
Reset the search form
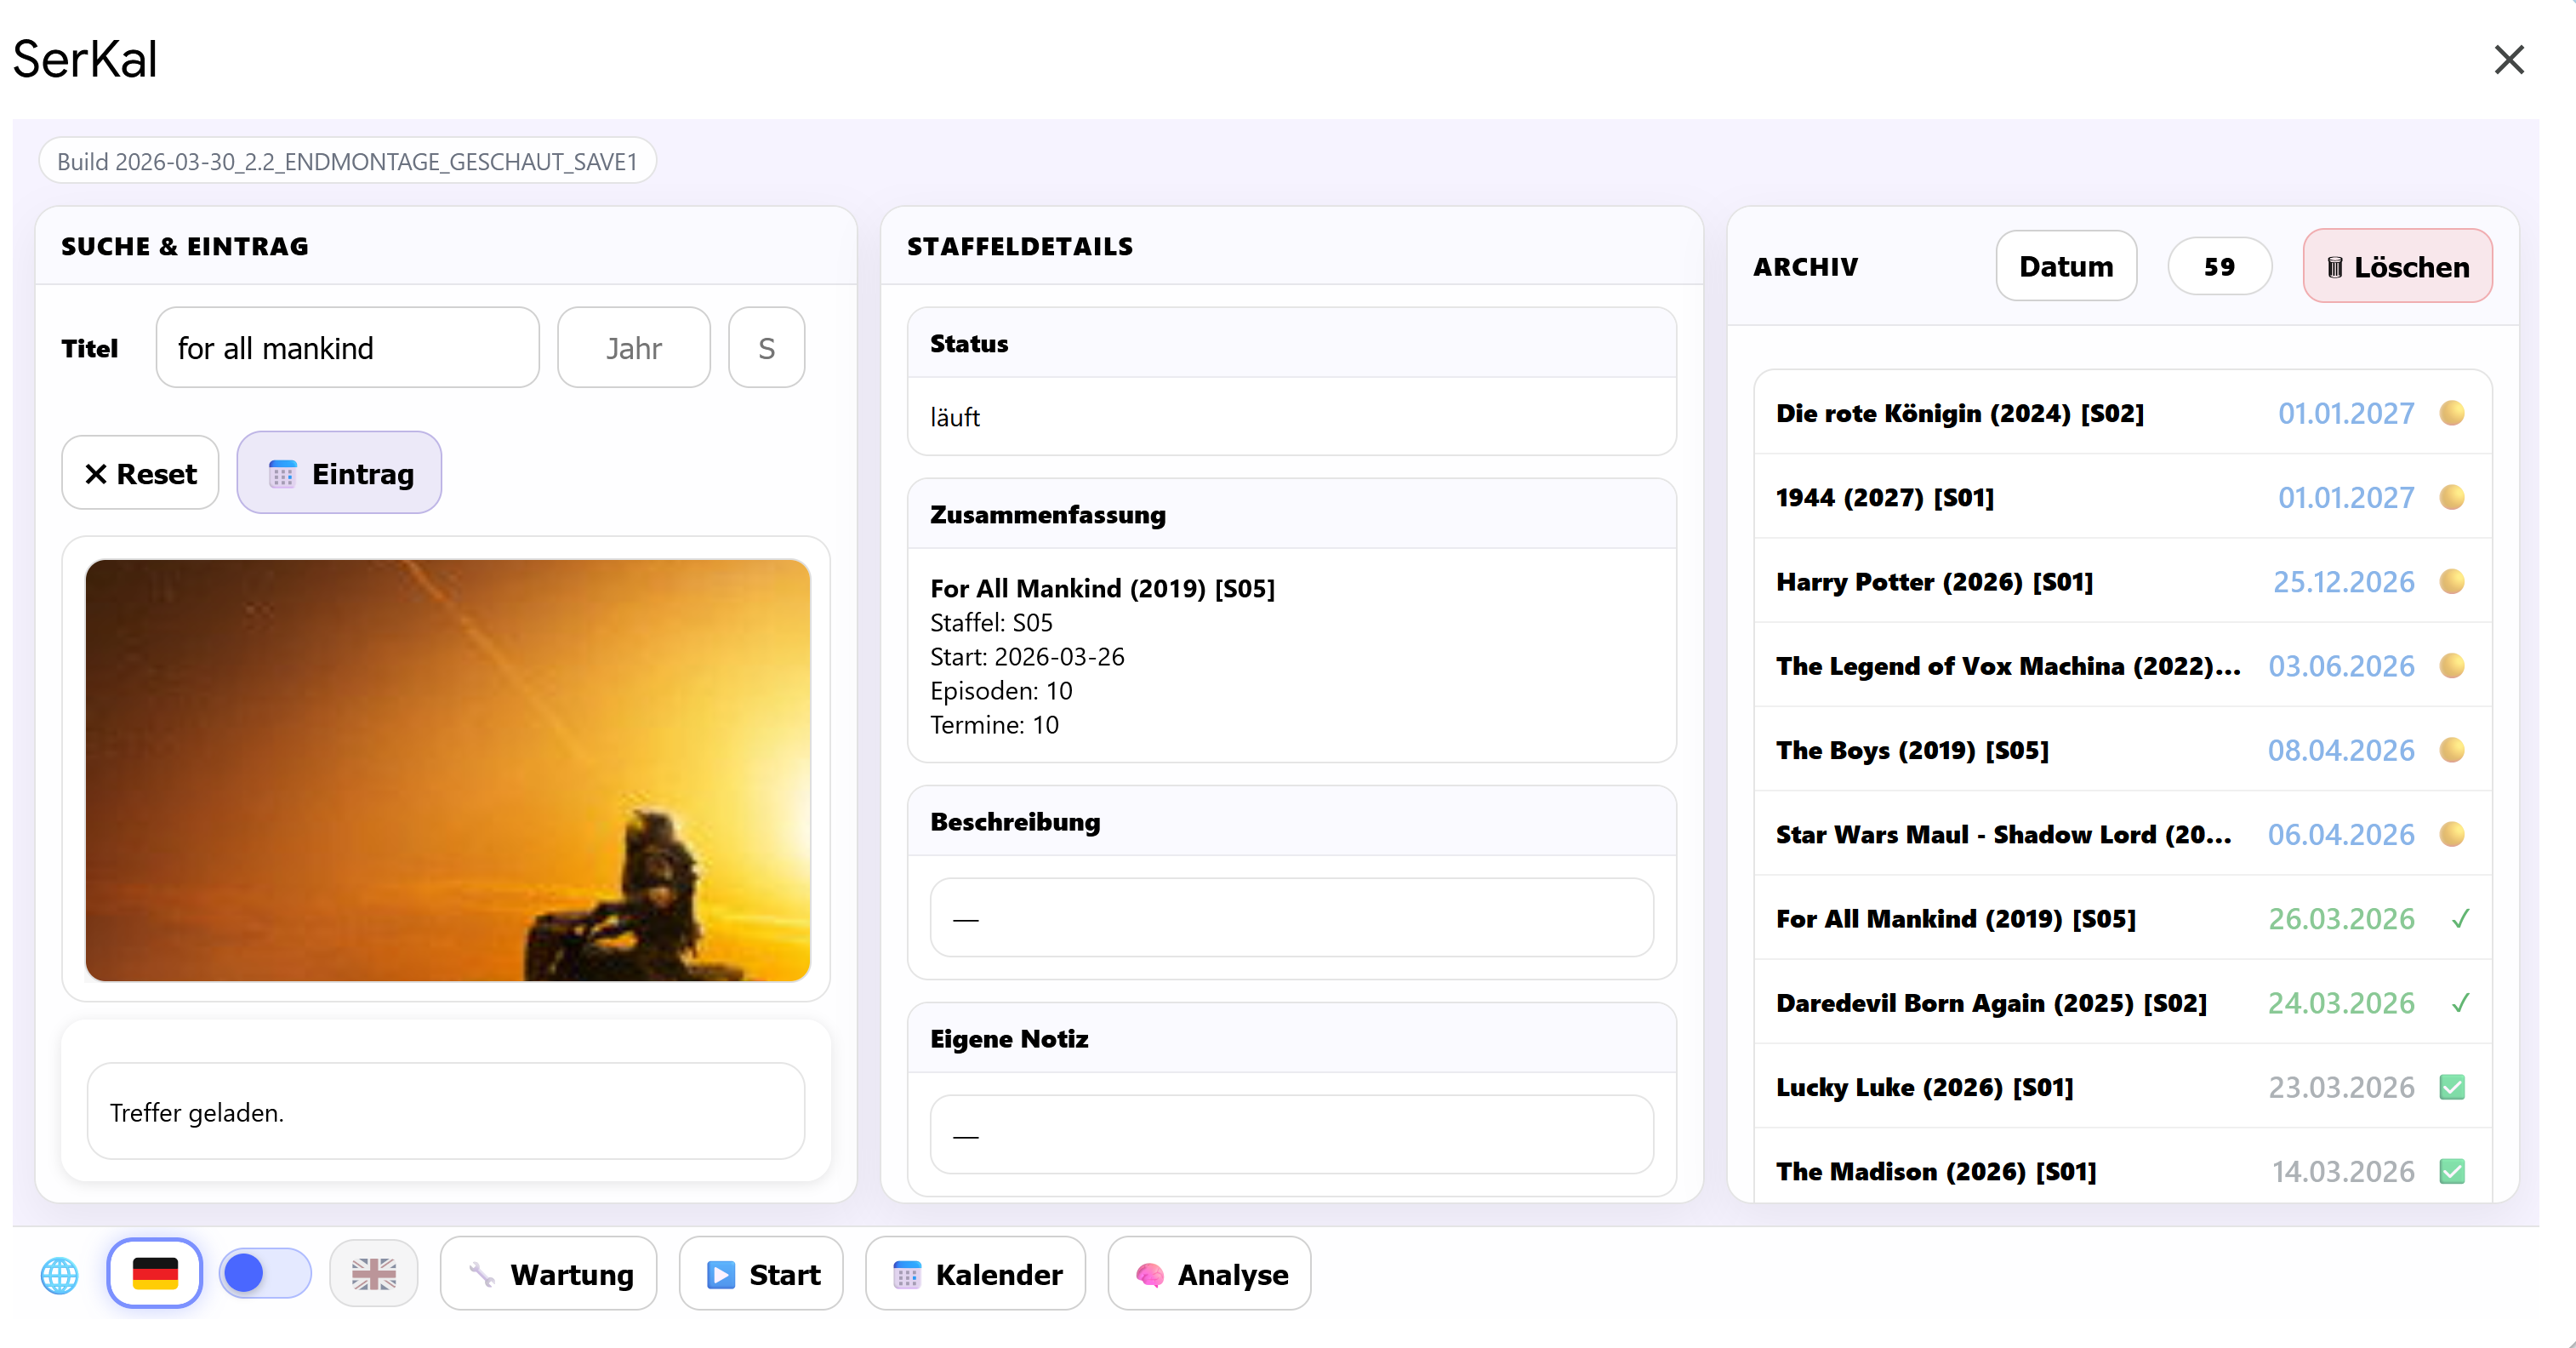pos(140,473)
